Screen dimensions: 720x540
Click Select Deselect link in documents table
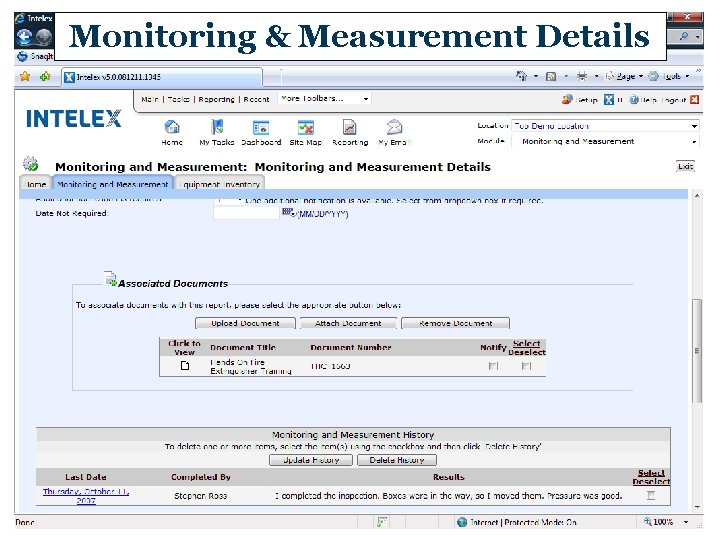pos(527,348)
